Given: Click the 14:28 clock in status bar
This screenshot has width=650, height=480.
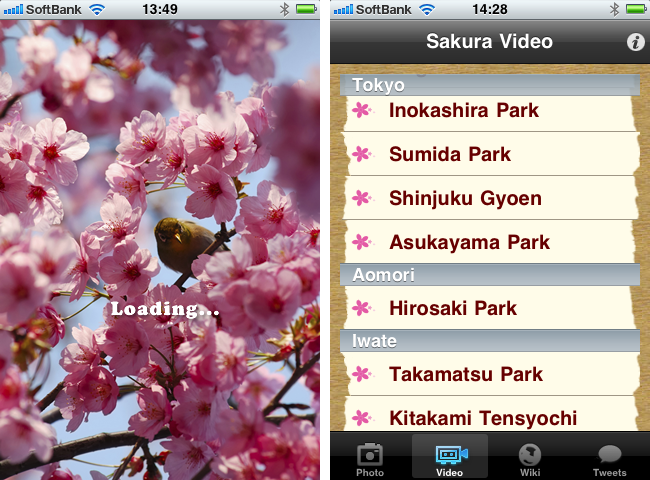Looking at the screenshot, I should [x=490, y=9].
